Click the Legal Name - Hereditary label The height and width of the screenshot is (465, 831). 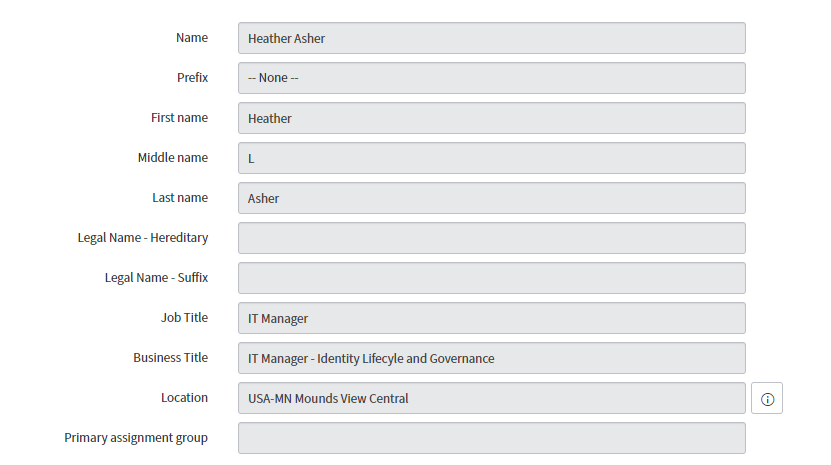tap(143, 238)
